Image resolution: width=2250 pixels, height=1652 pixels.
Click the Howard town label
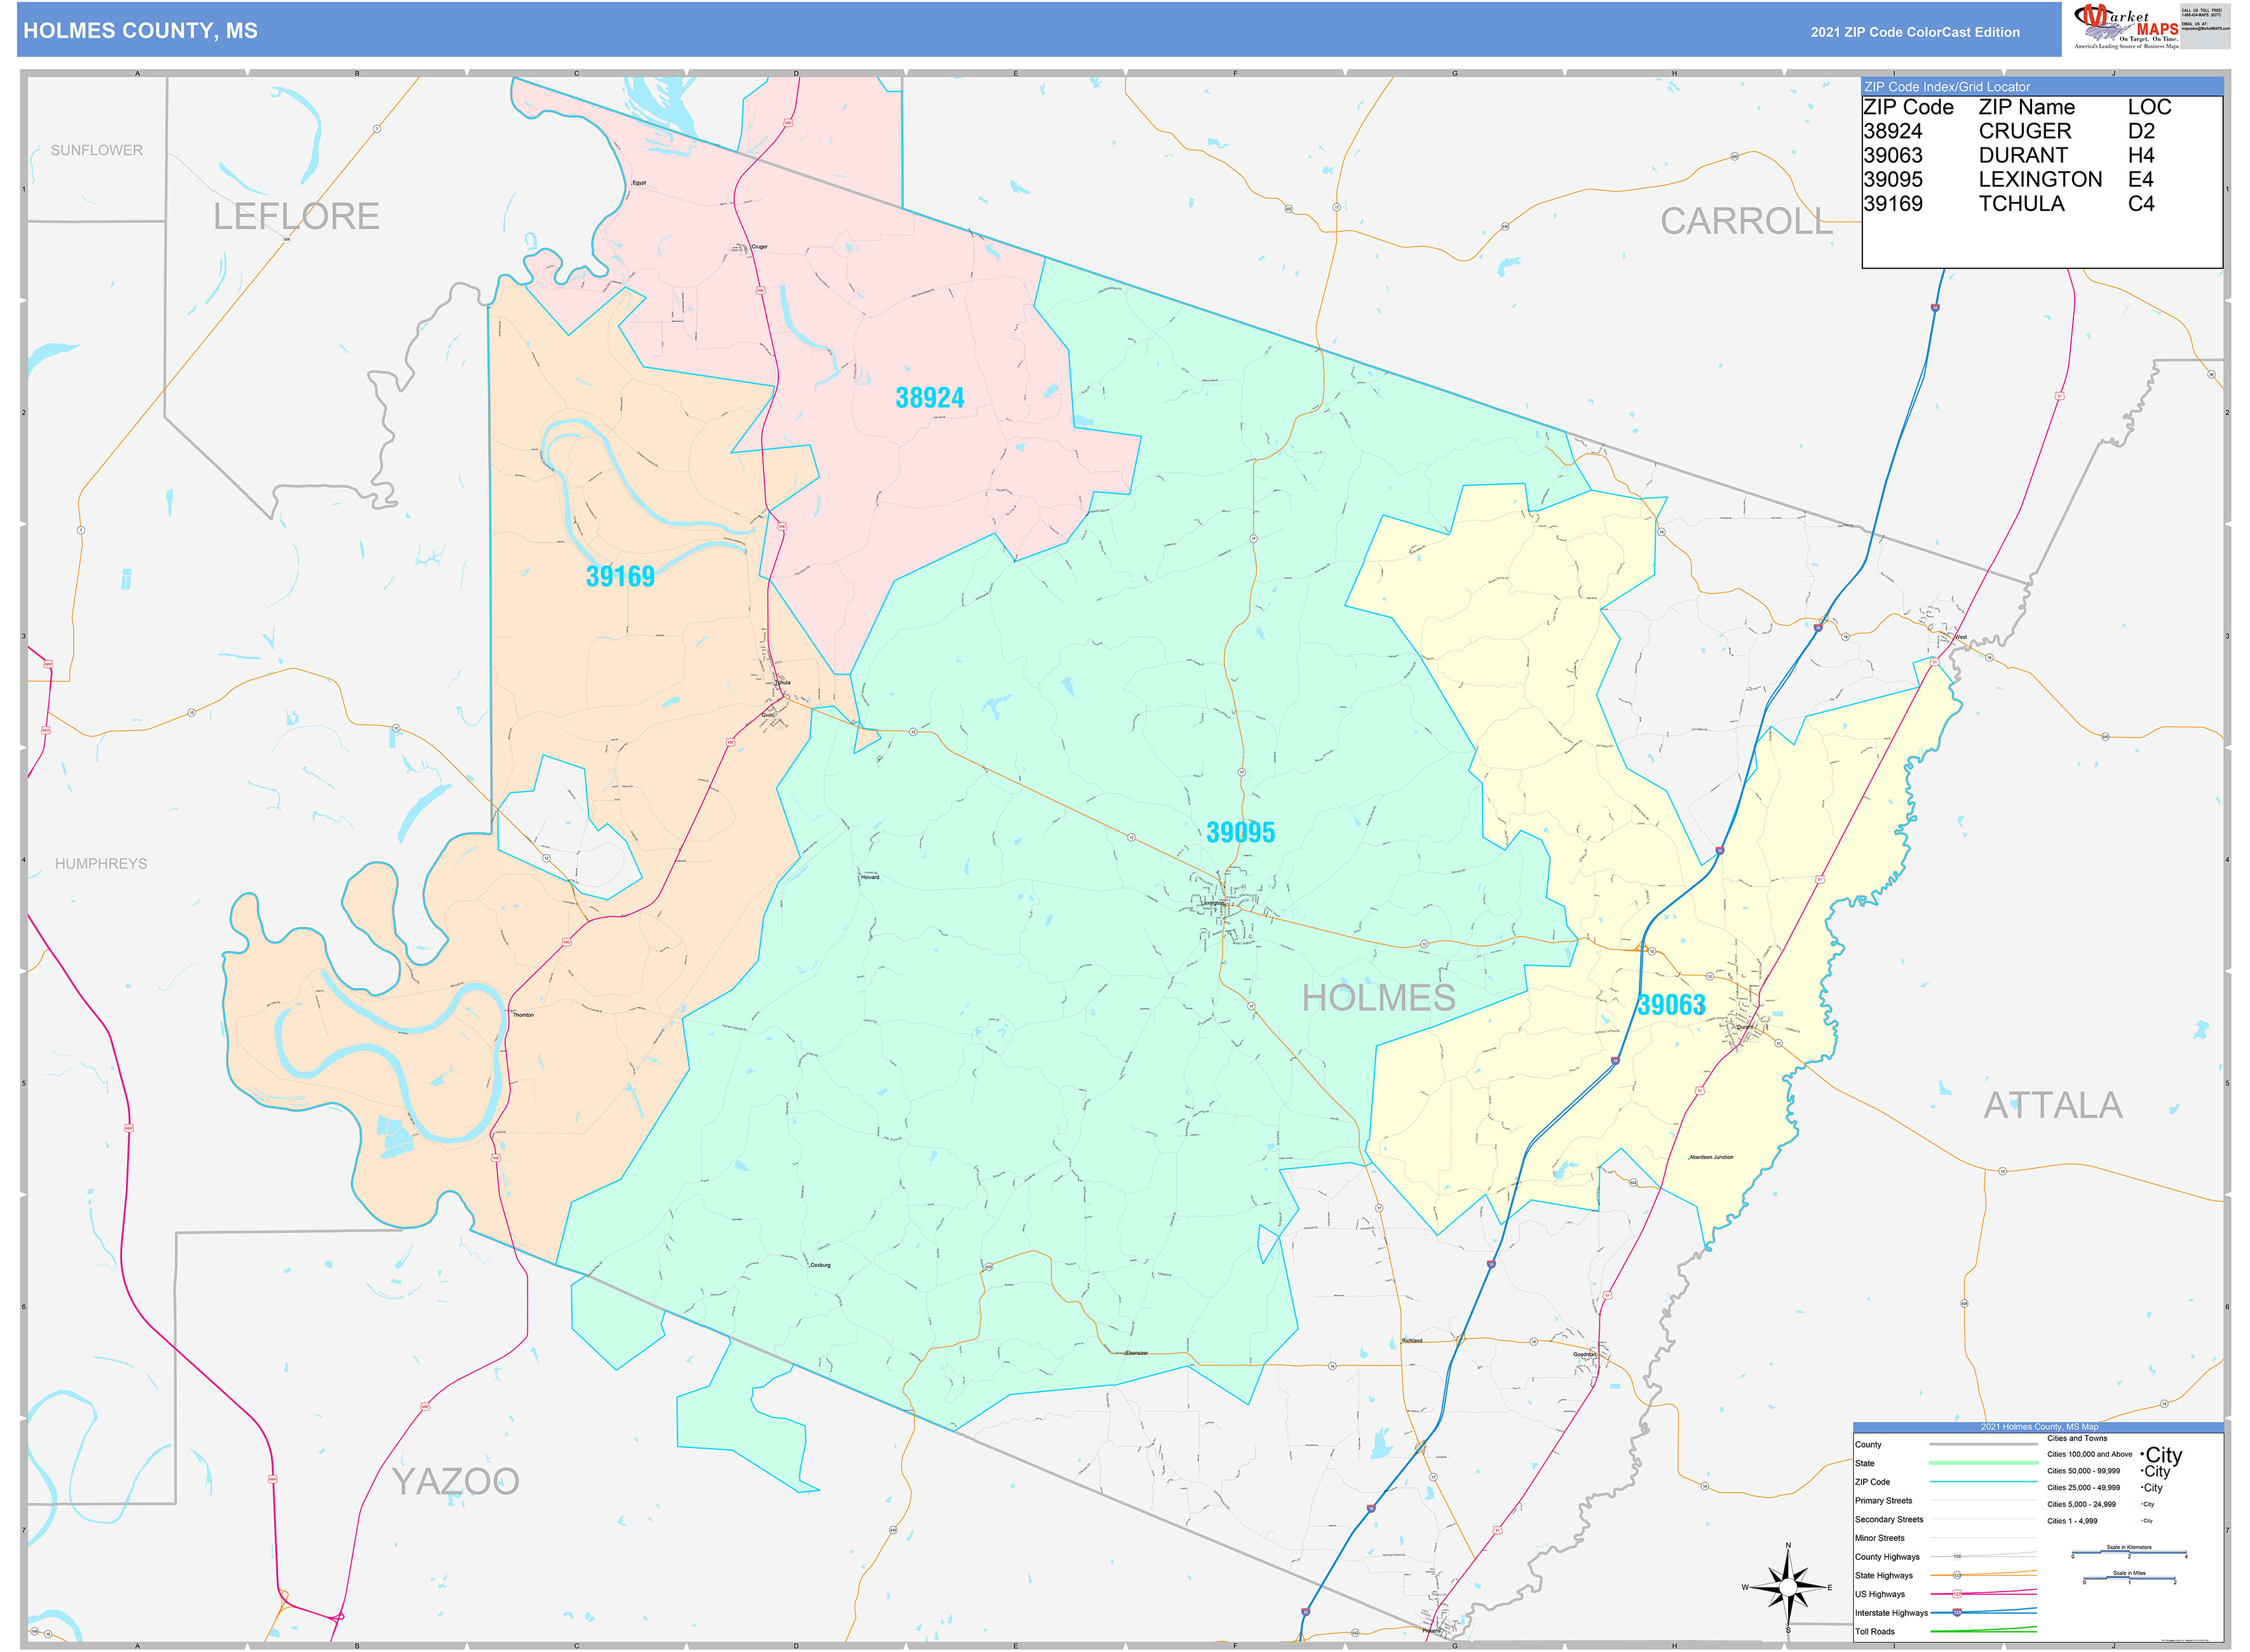point(870,877)
